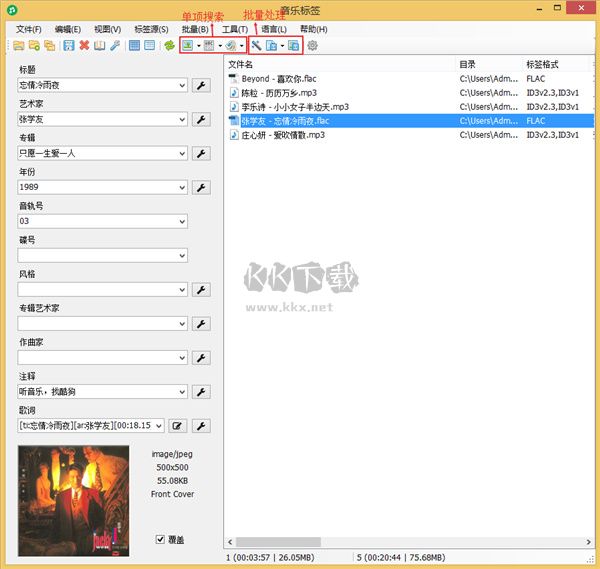Click the 作曲家 input field
Image resolution: width=600 pixels, height=569 pixels.
click(x=103, y=358)
